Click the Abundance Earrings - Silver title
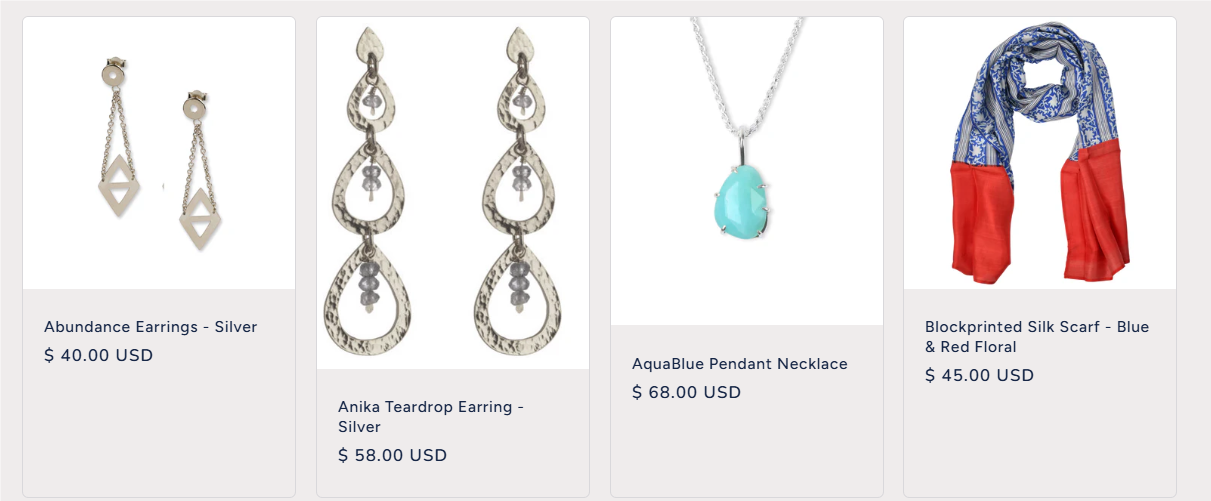This screenshot has width=1211, height=501. (x=151, y=327)
